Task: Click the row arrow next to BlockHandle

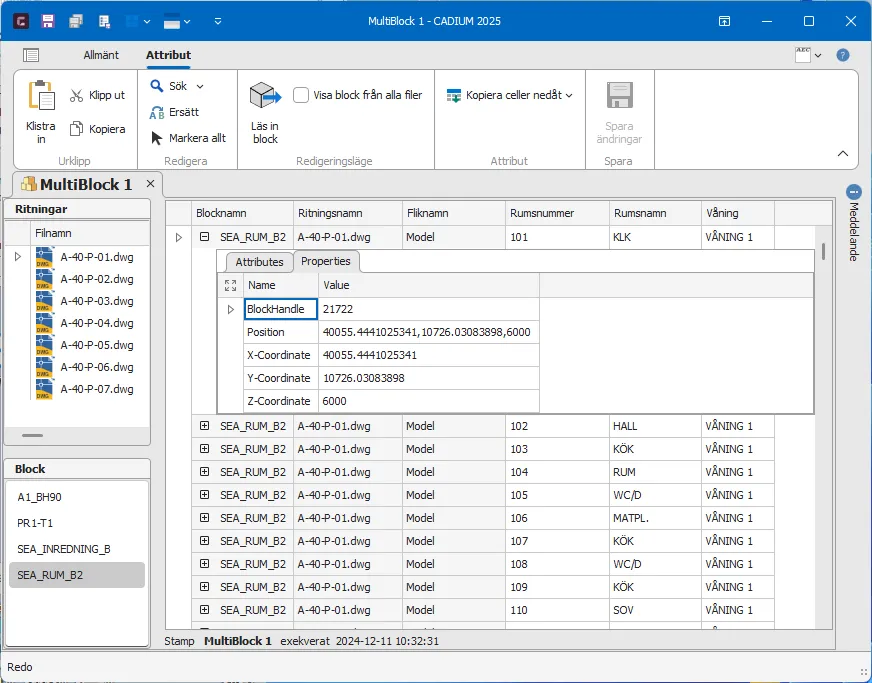Action: [230, 309]
